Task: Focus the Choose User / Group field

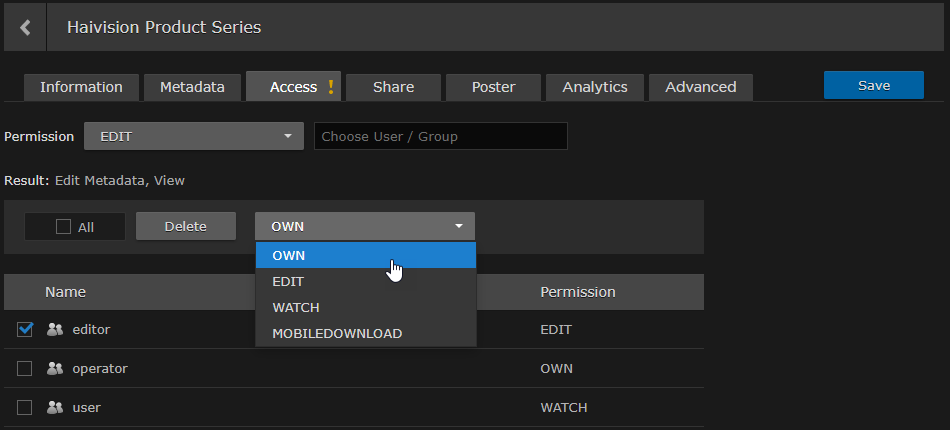Action: 440,136
